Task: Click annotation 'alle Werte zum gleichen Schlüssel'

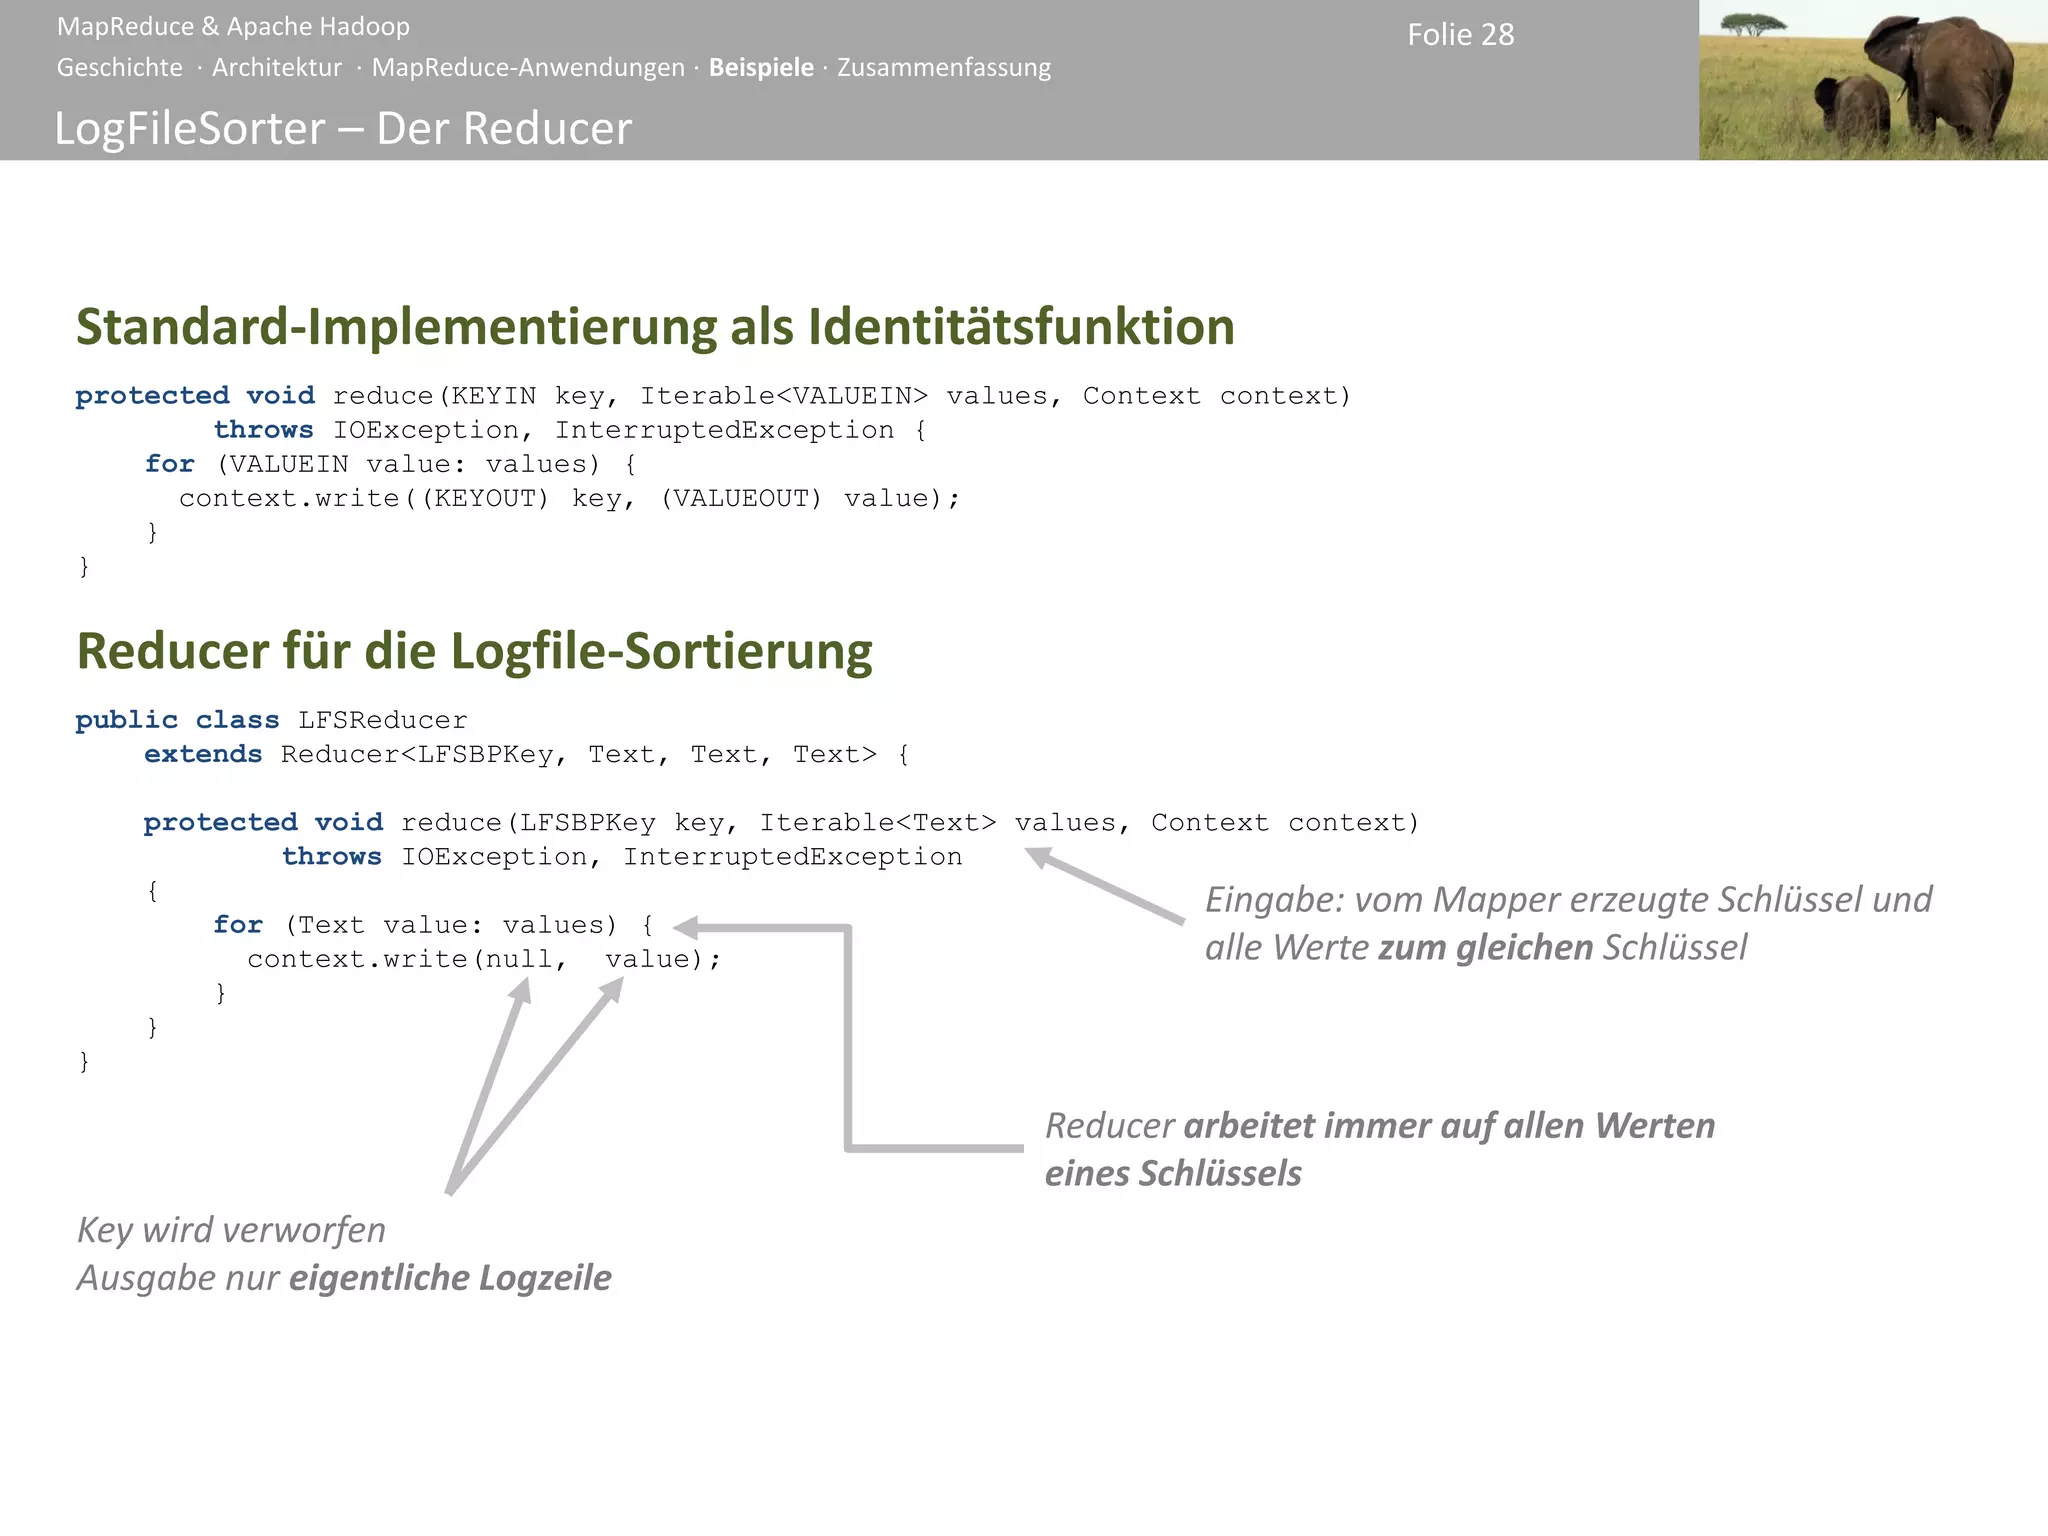Action: pos(1476,947)
